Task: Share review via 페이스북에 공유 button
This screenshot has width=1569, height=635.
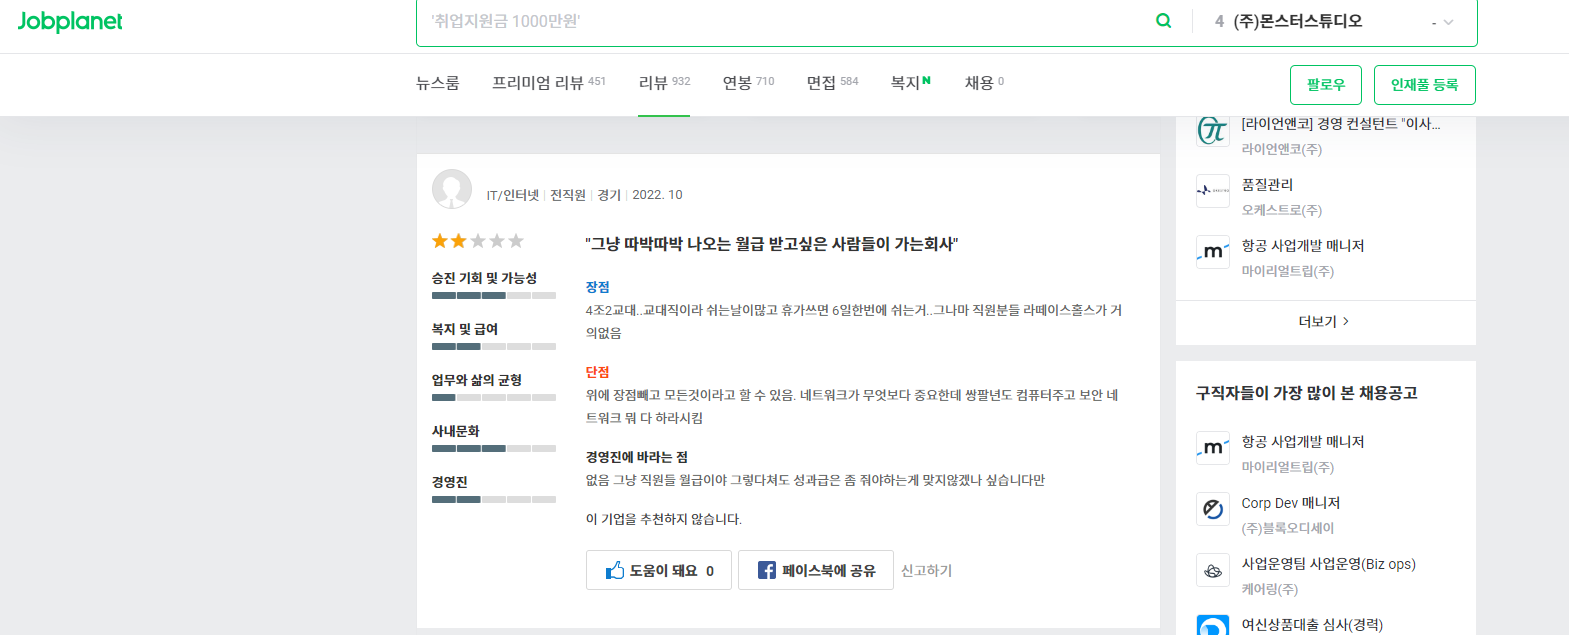Action: click(816, 570)
